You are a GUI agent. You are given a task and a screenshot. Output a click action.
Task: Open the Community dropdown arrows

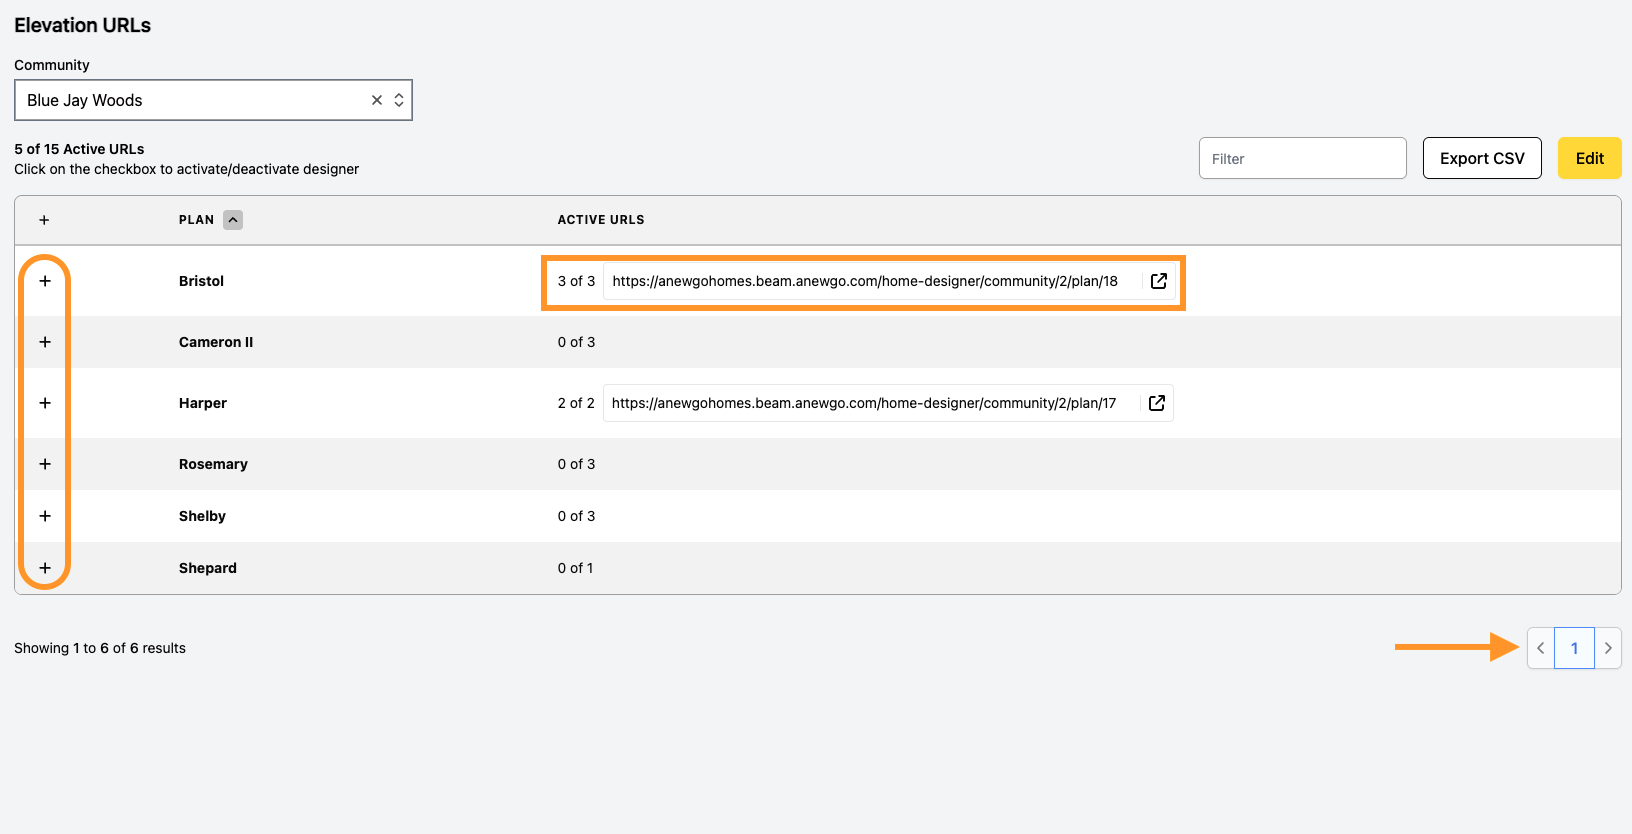pyautogui.click(x=399, y=100)
